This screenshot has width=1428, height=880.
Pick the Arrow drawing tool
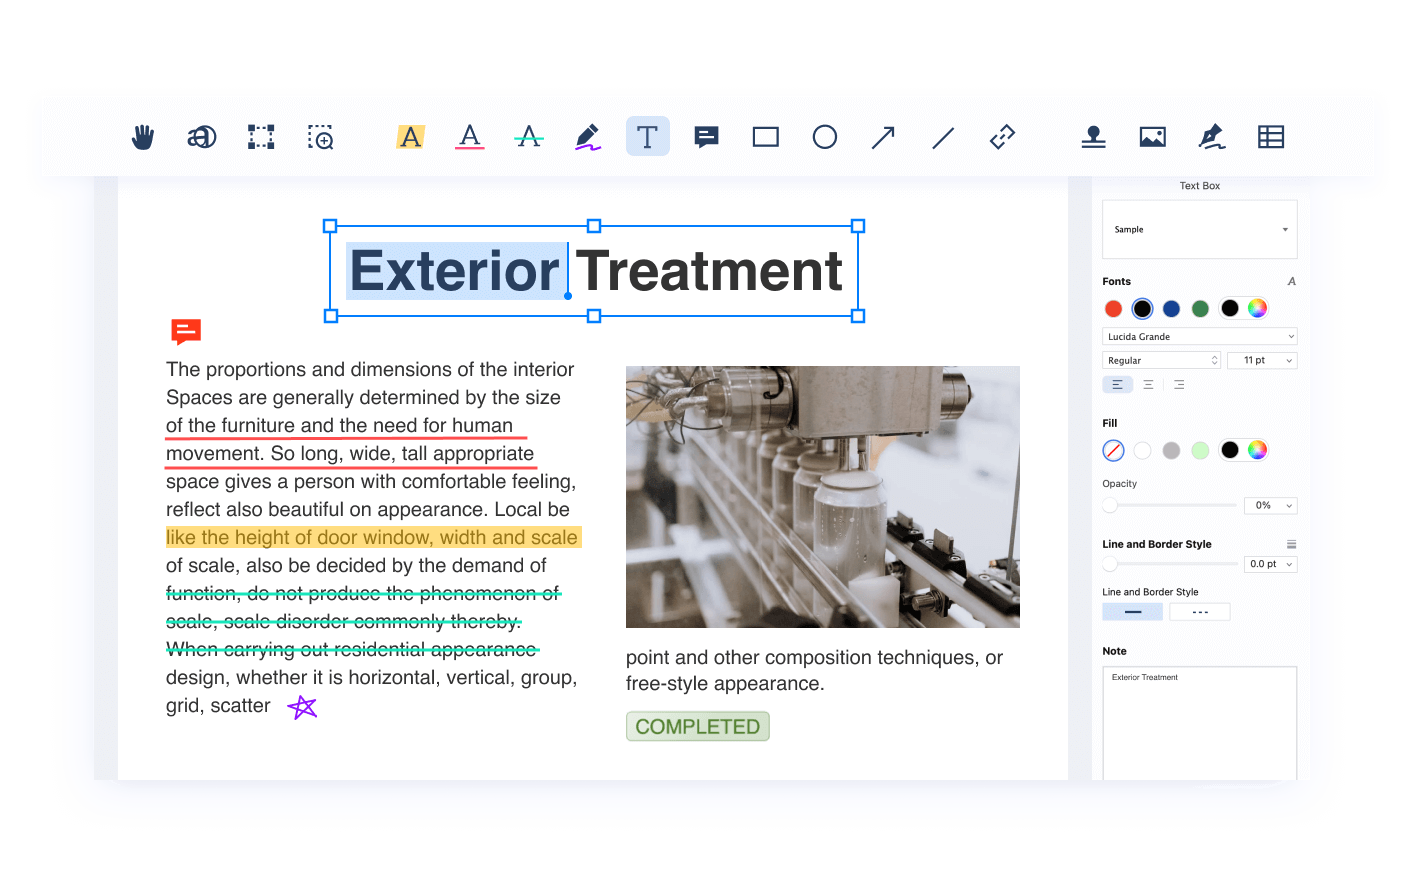pos(883,137)
